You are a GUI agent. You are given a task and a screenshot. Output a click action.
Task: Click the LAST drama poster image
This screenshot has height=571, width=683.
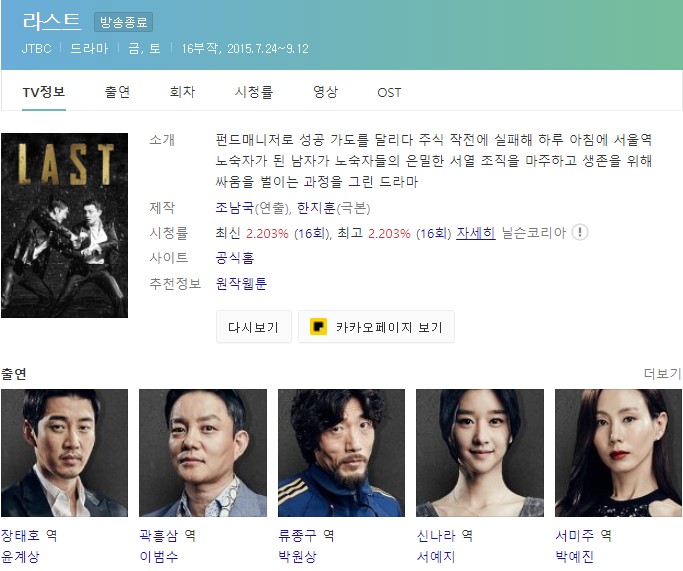[x=64, y=225]
